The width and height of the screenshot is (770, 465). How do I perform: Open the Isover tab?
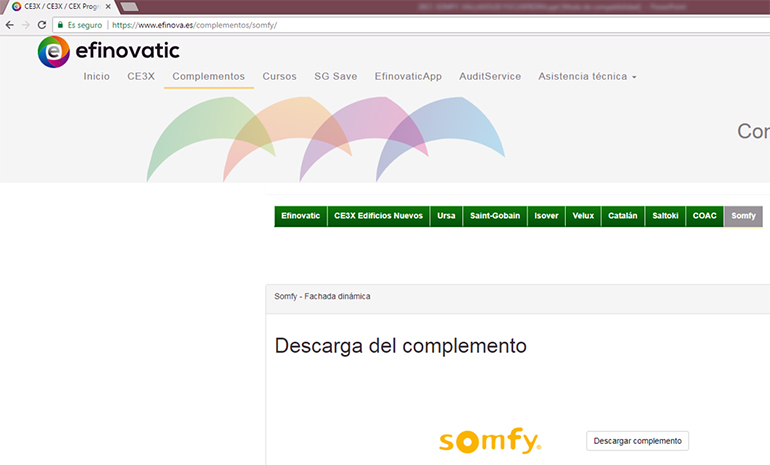(547, 216)
